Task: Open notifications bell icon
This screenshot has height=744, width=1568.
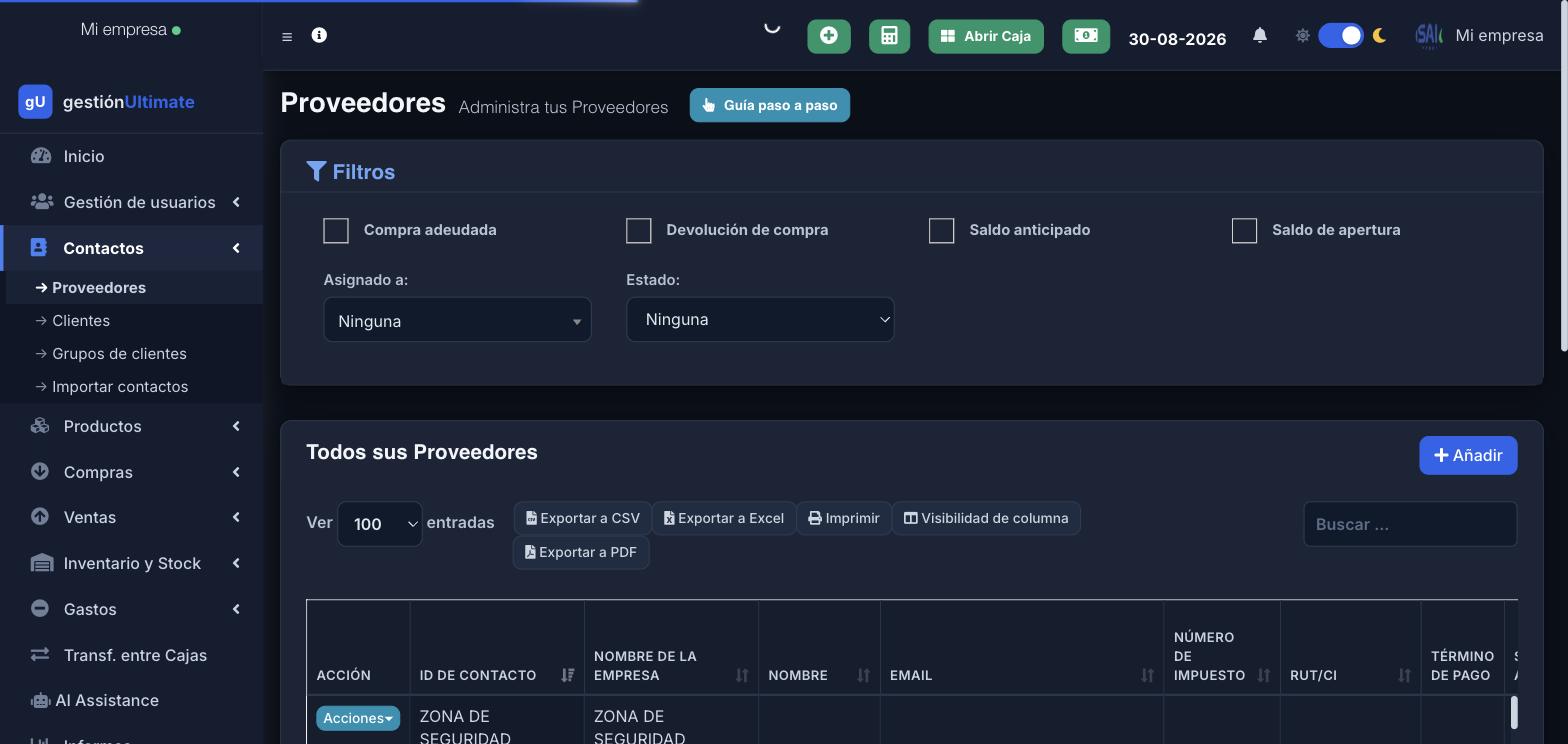Action: point(1260,36)
